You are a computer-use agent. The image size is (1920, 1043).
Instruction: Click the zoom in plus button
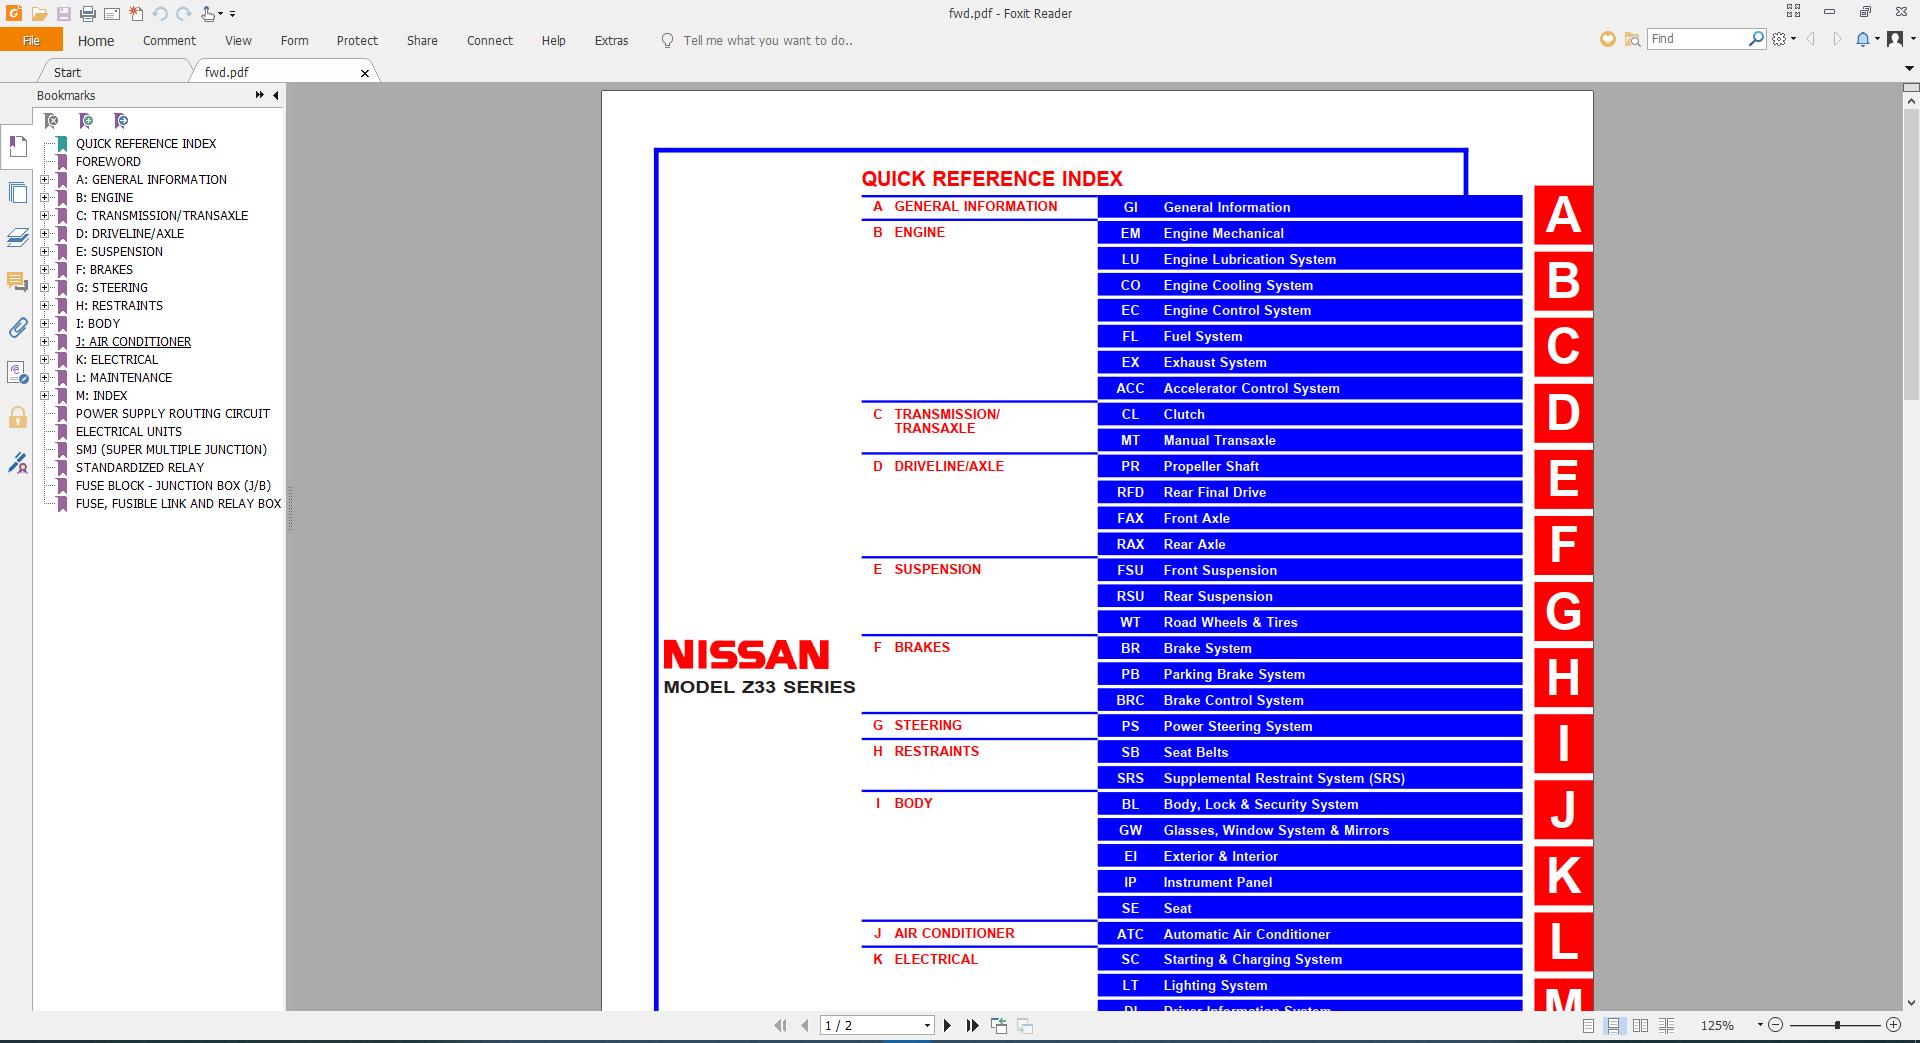point(1893,1025)
